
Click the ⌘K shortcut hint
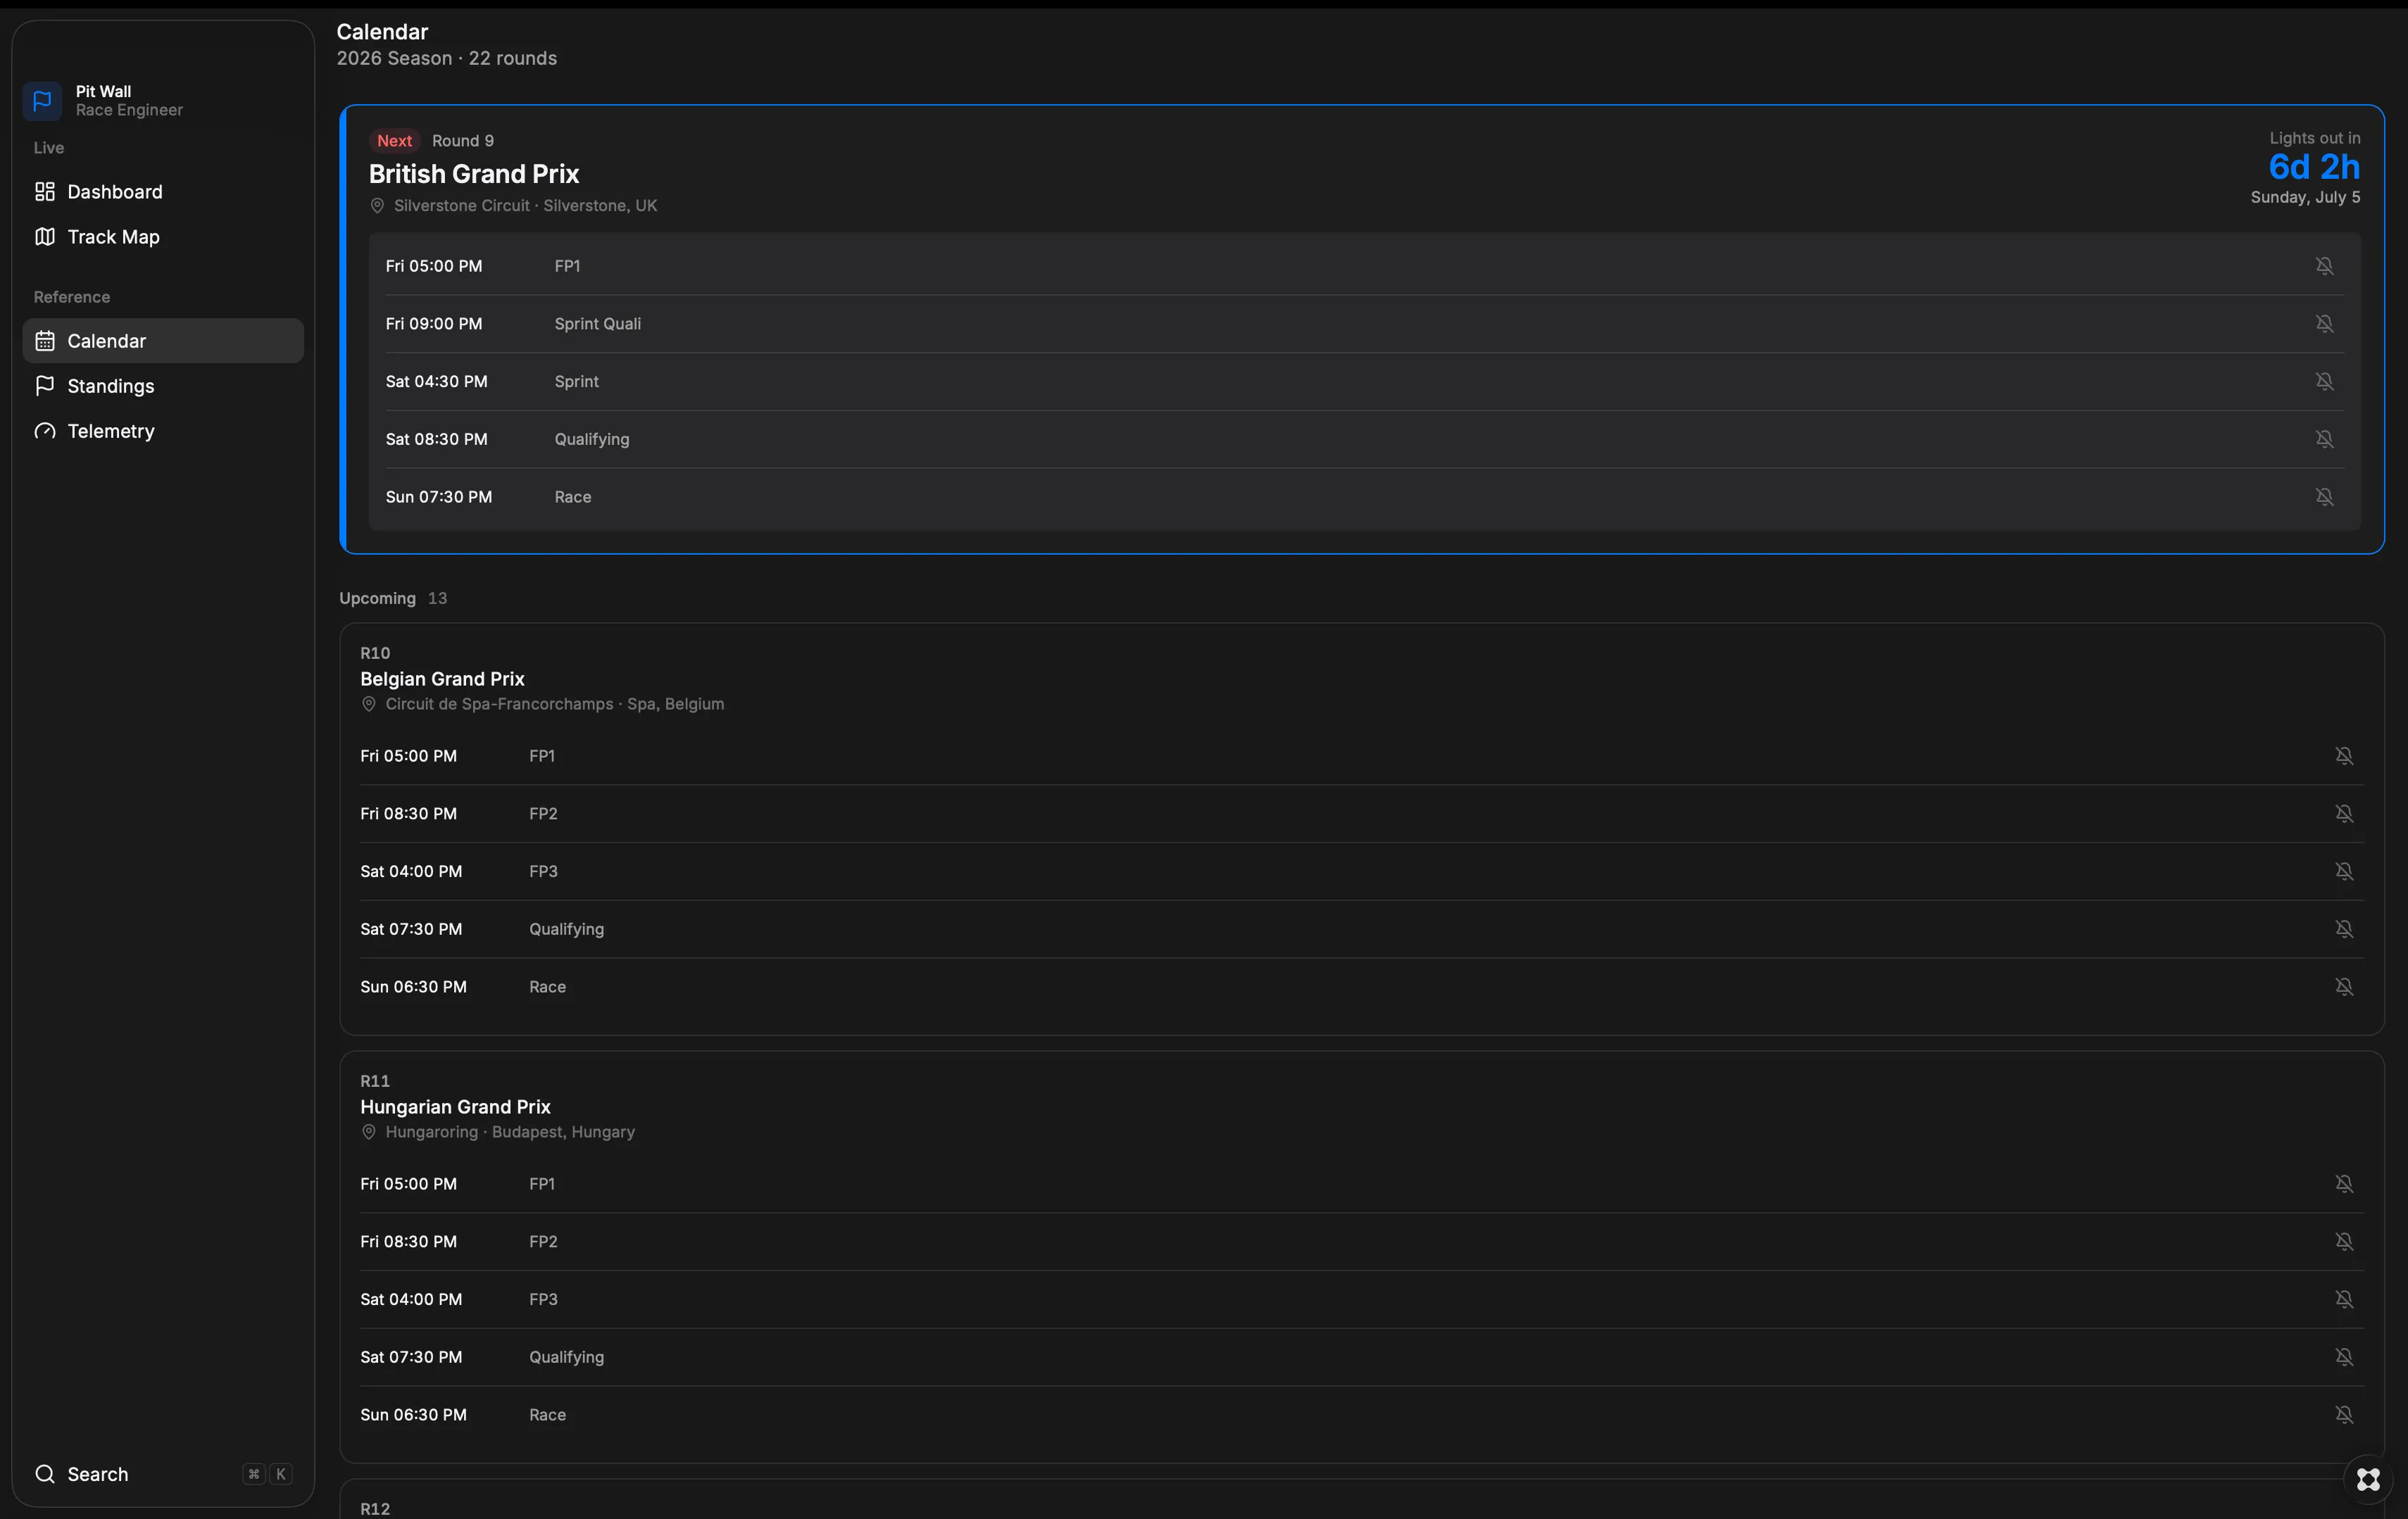pos(267,1474)
